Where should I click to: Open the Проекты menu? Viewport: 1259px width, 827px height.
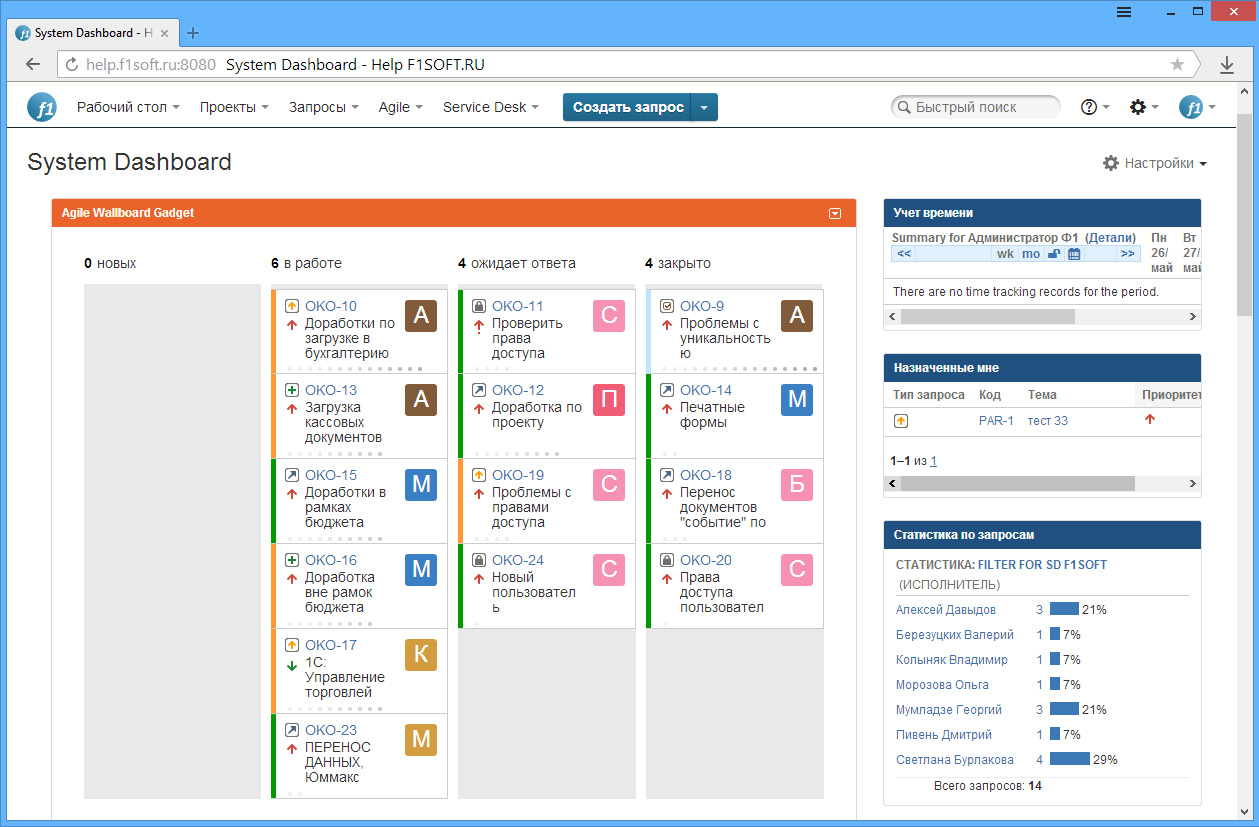pos(233,107)
